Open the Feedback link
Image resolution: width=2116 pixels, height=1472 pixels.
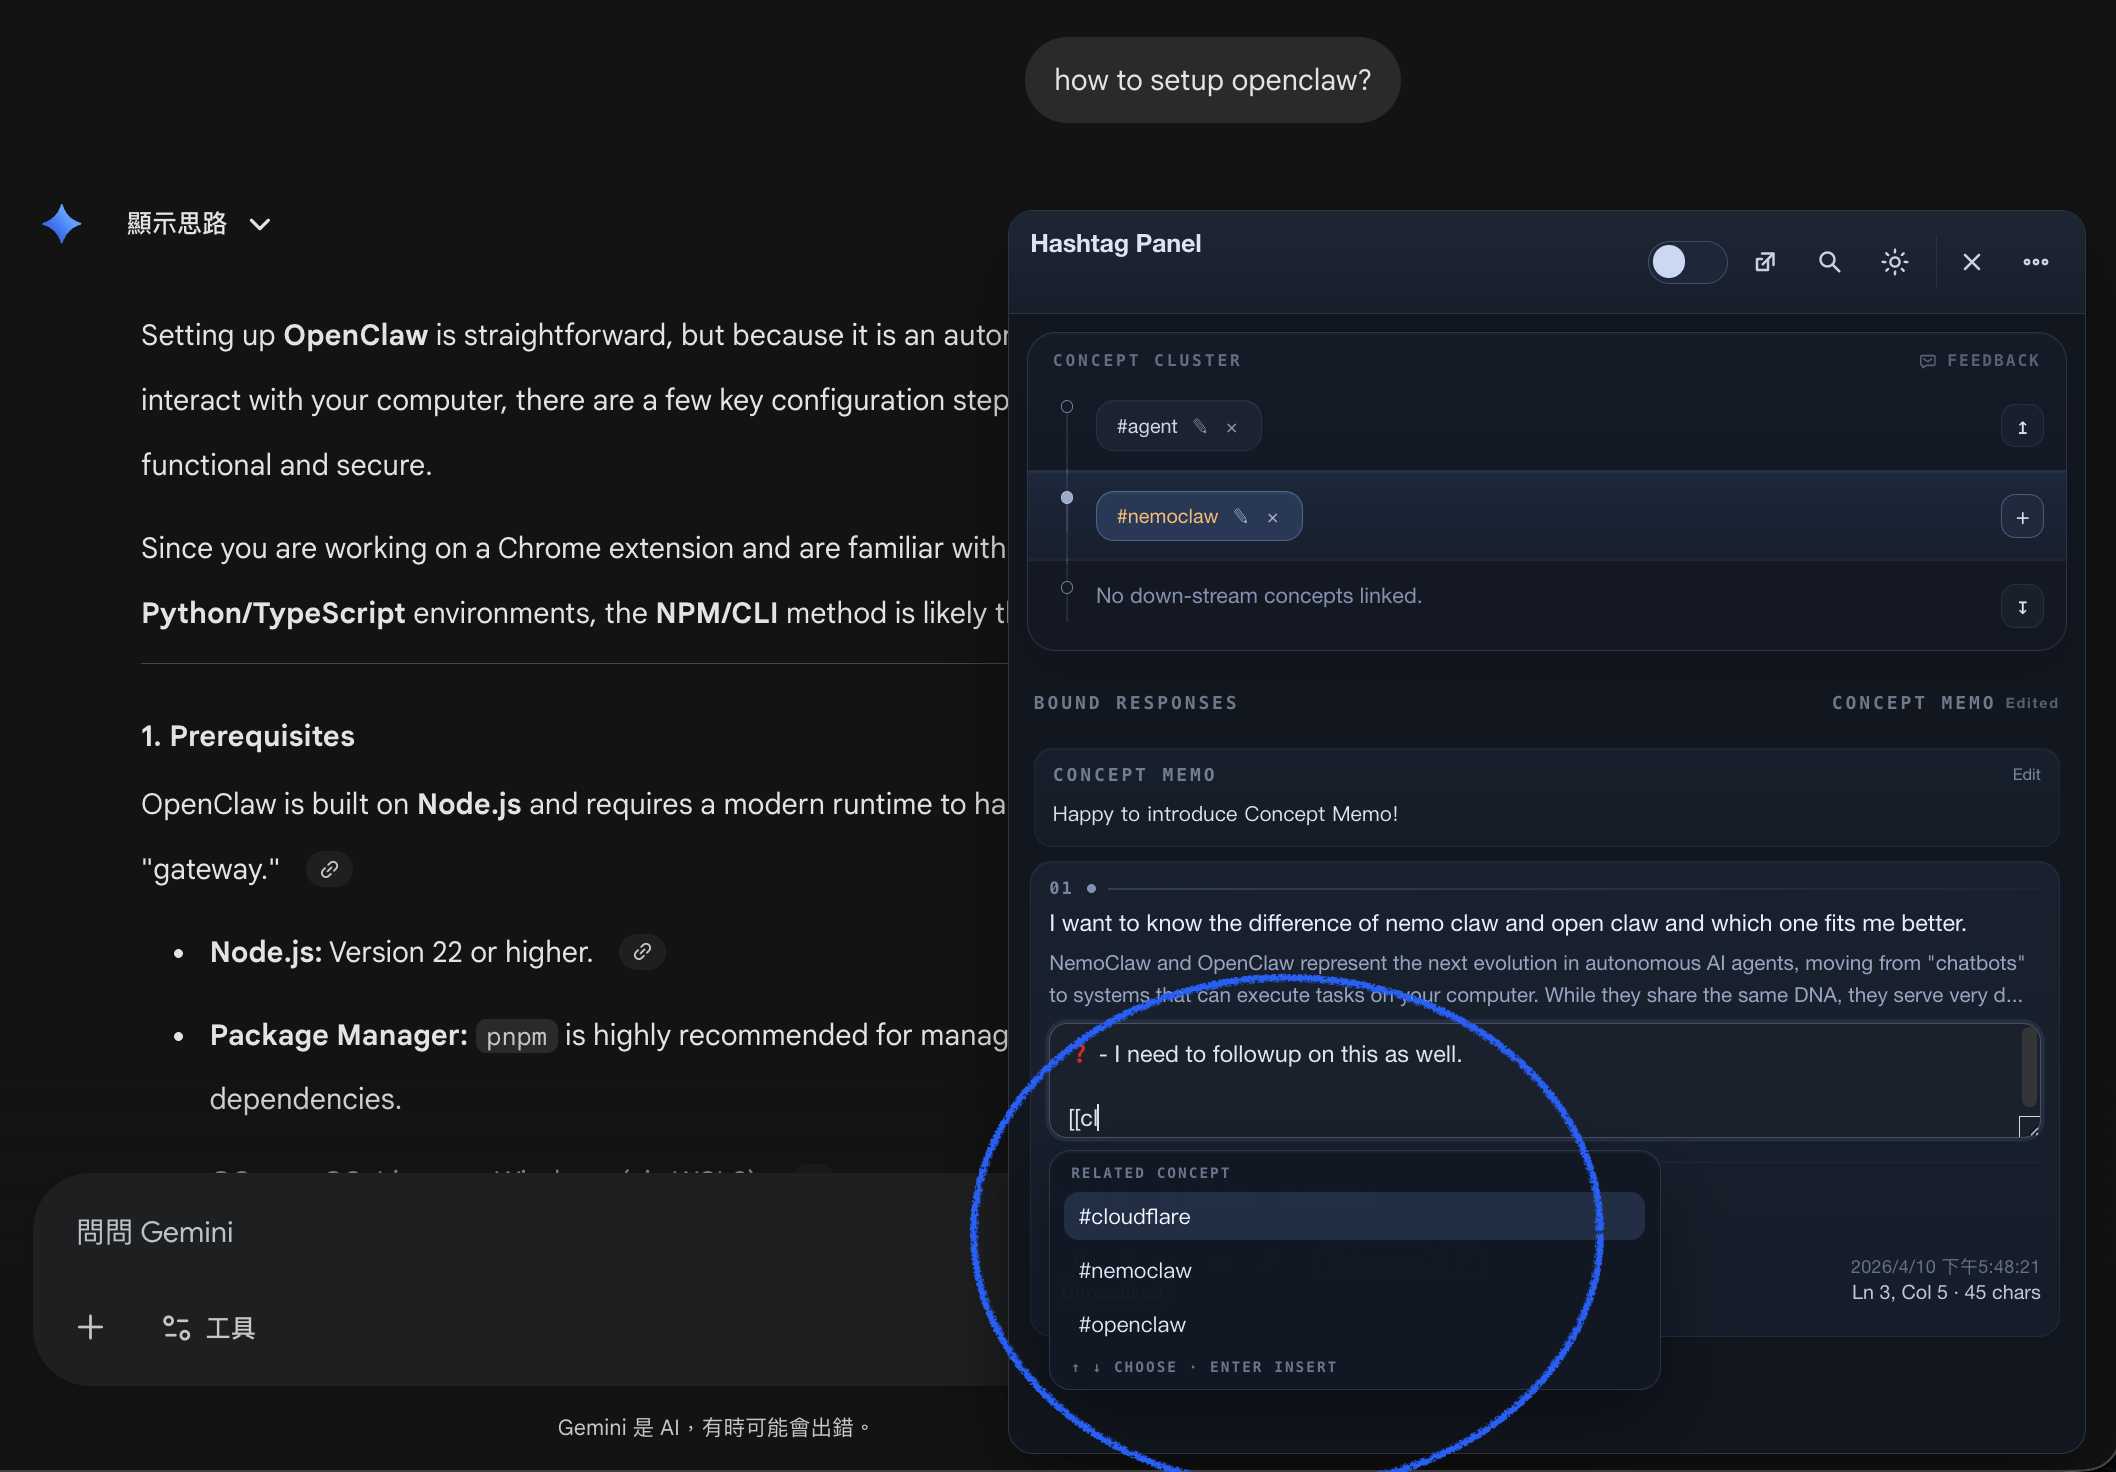tap(1980, 360)
